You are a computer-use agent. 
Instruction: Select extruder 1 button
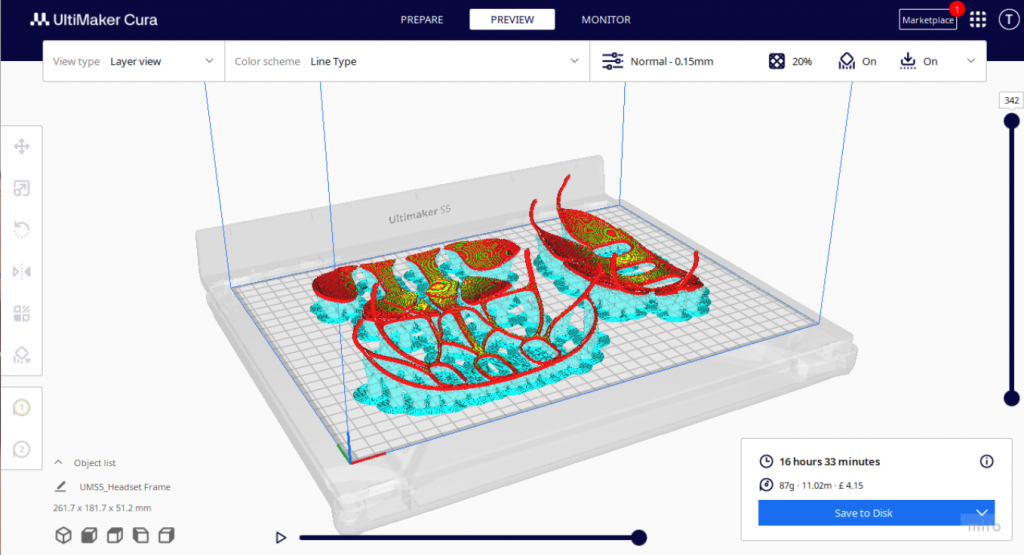22,408
